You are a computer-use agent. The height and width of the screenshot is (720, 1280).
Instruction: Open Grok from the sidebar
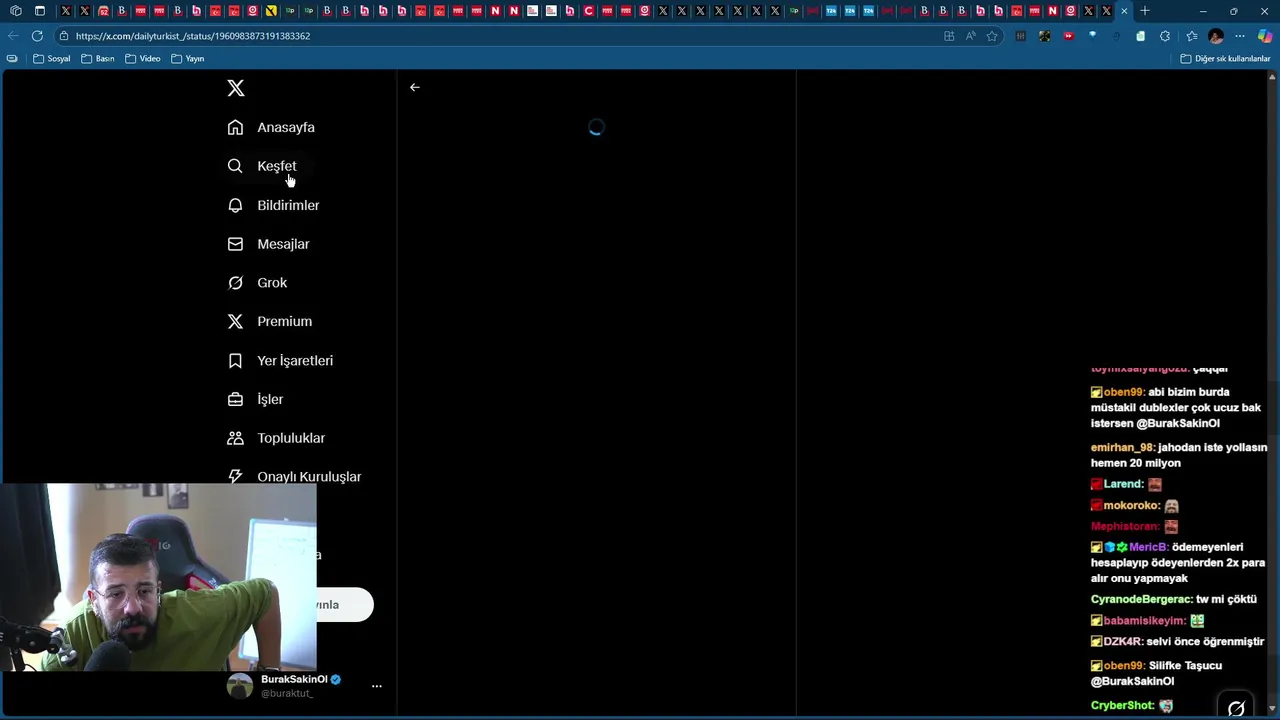click(x=257, y=283)
